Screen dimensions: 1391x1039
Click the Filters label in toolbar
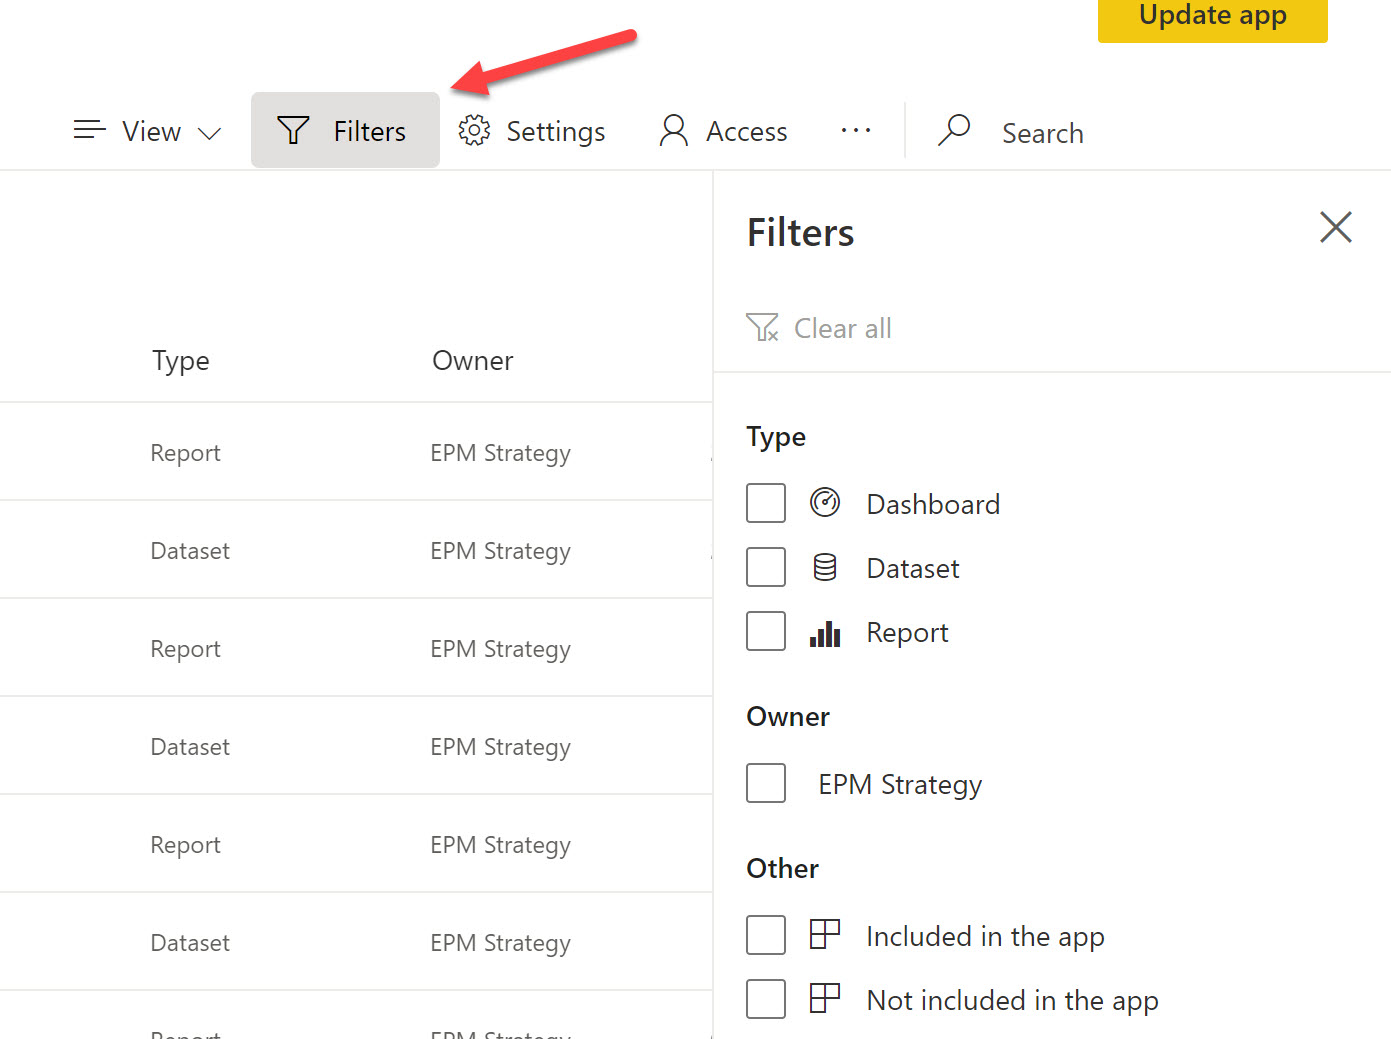[370, 131]
